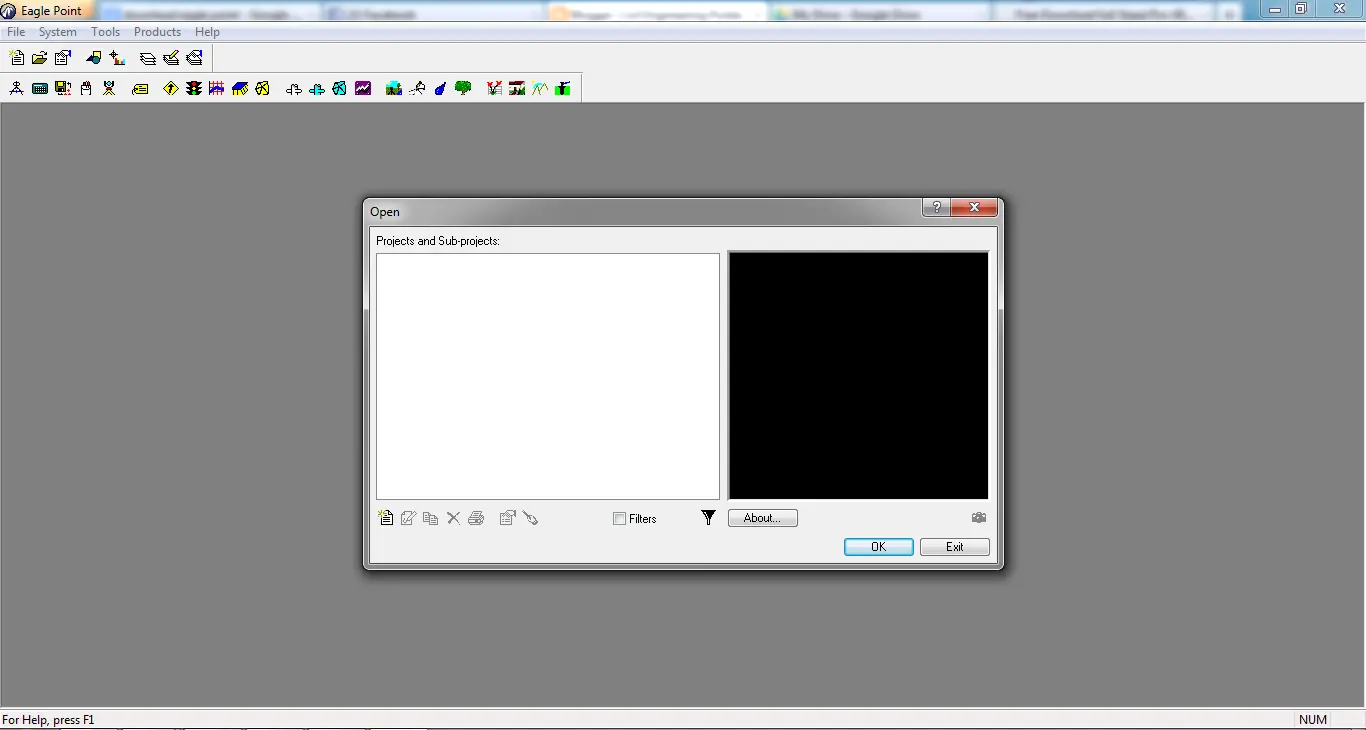Click the yellow tag label toolbar icon
This screenshot has width=1366, height=730.
click(x=140, y=88)
